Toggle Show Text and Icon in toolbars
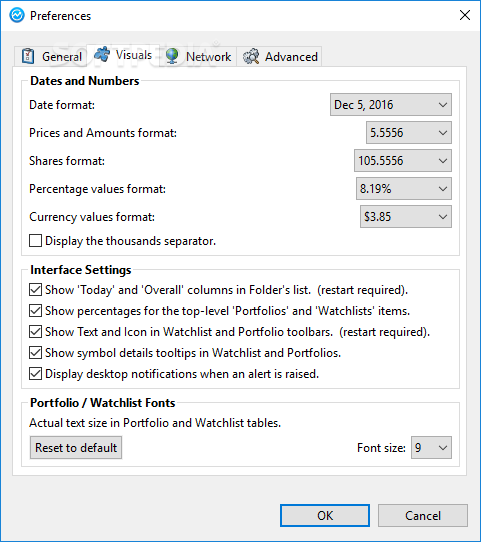The image size is (481, 542). [x=36, y=332]
